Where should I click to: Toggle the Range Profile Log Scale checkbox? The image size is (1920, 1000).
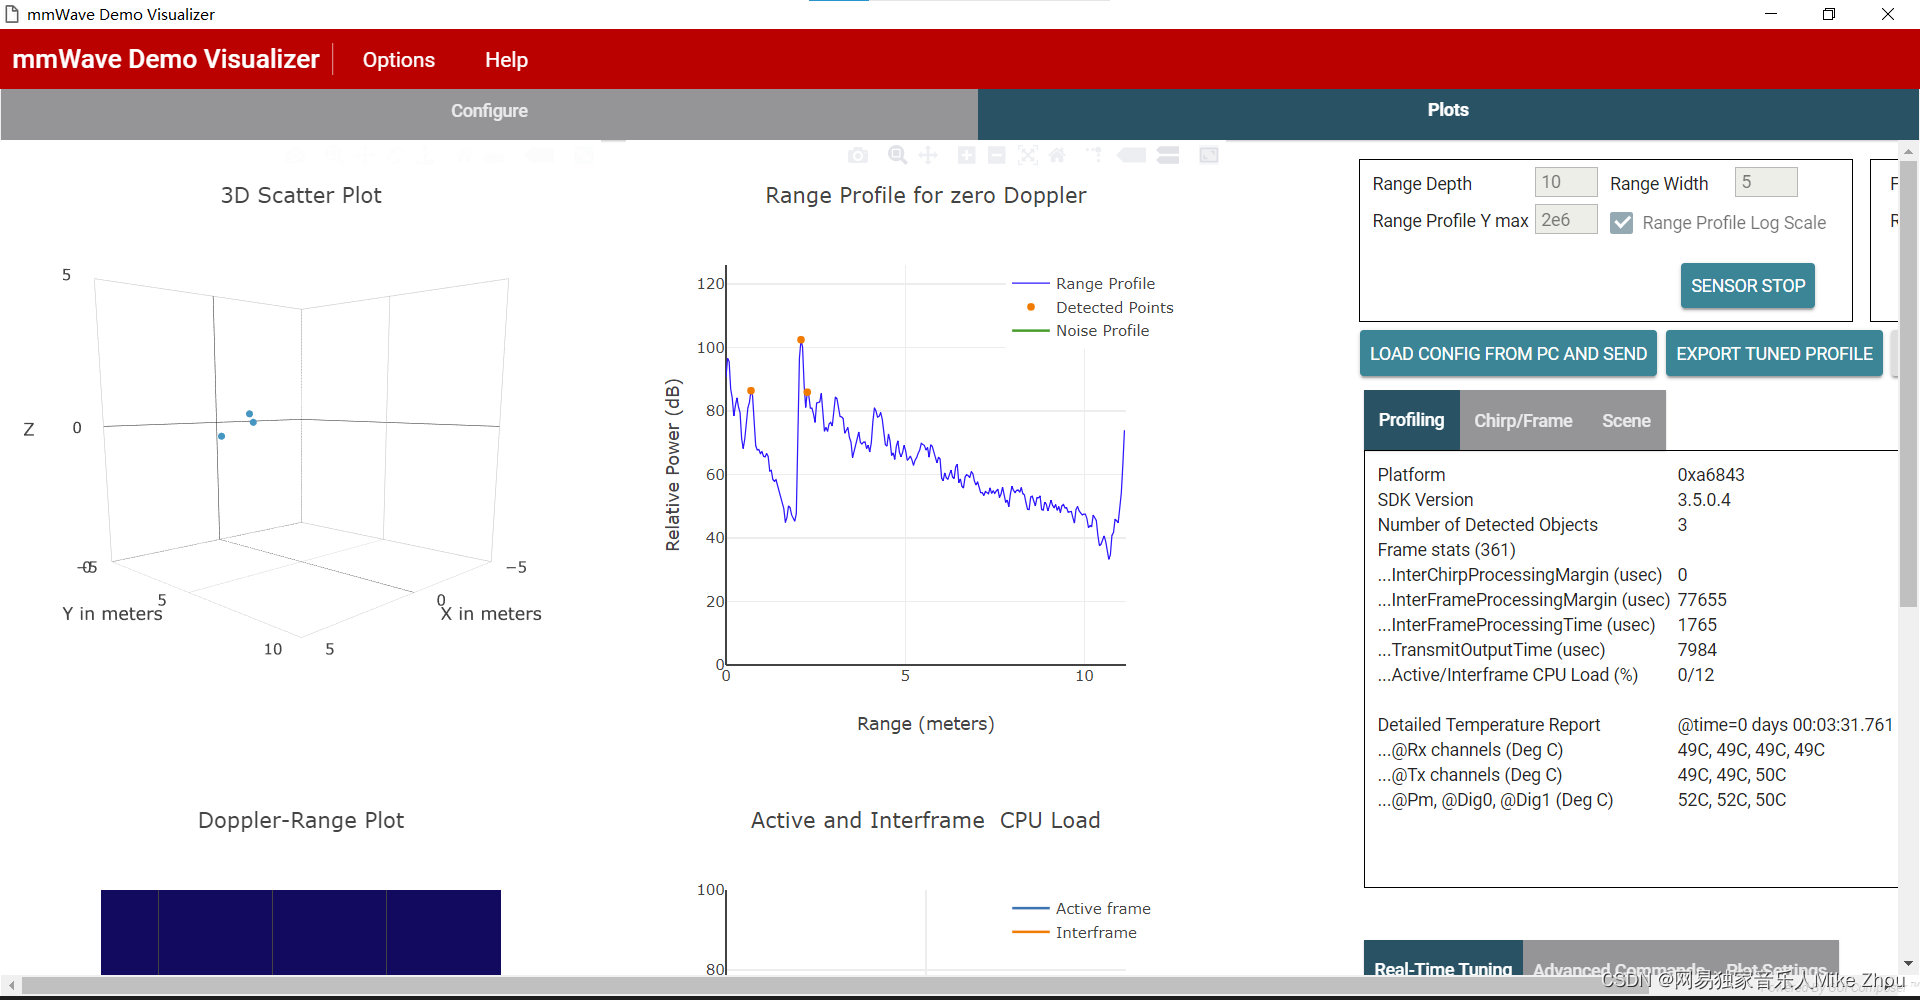tap(1622, 223)
